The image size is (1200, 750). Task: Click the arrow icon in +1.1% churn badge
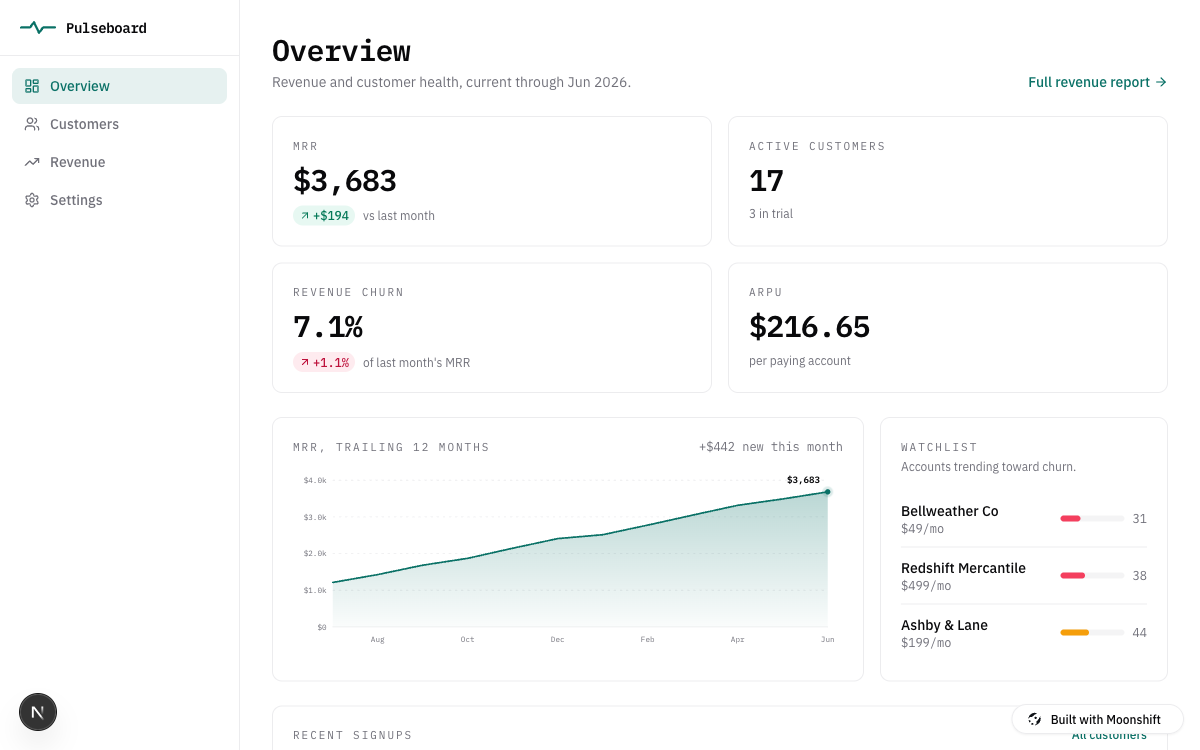[305, 363]
